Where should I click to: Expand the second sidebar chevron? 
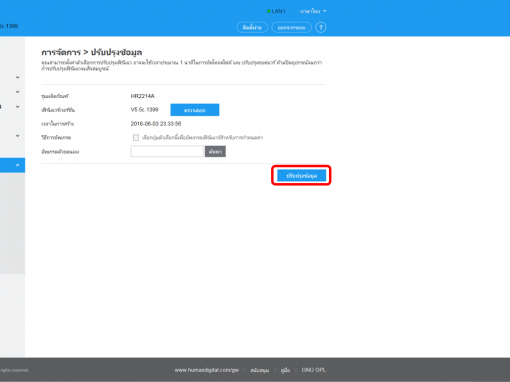pos(18,92)
